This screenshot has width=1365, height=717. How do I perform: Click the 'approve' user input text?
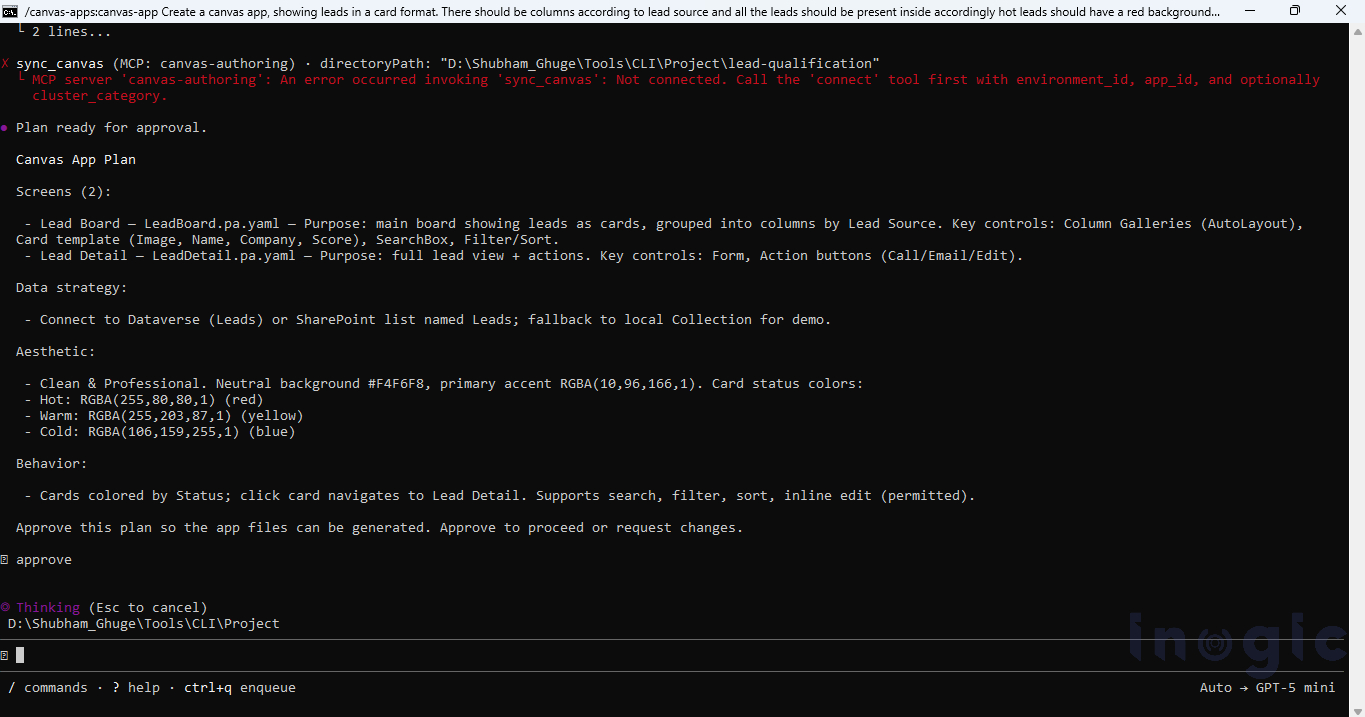tap(44, 560)
